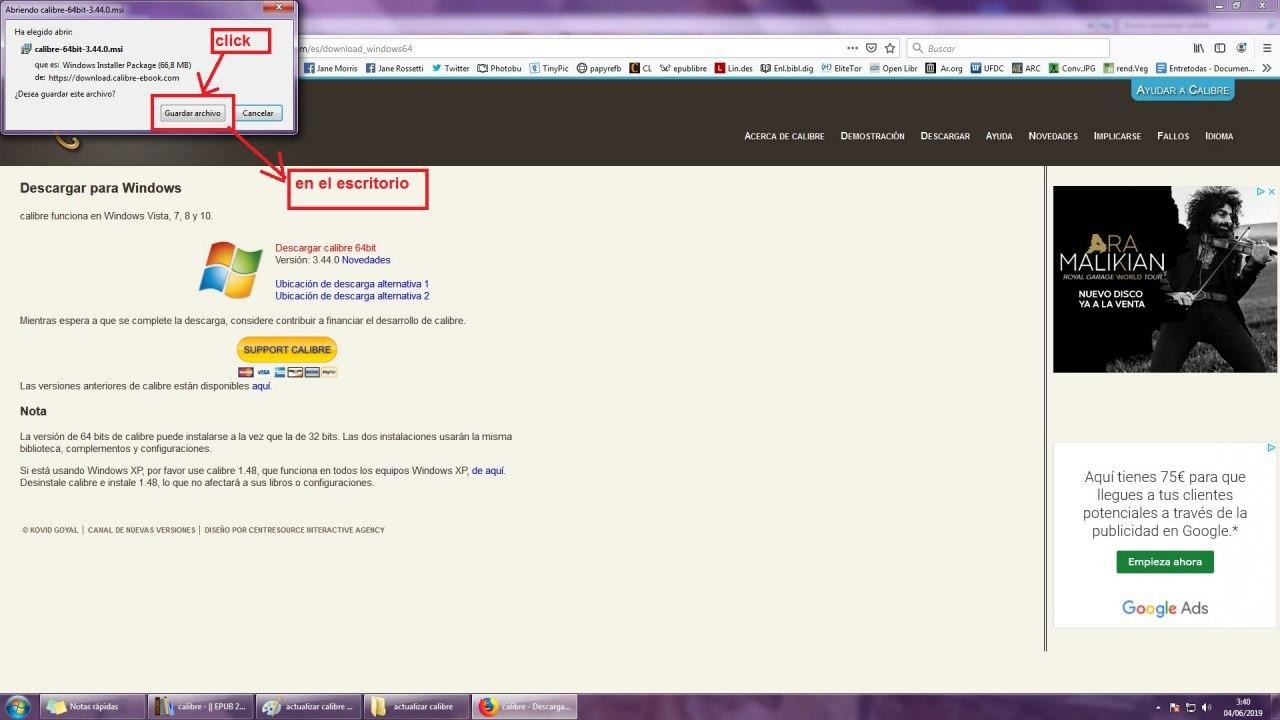
Task: Click Guardar archivo in the download dialog
Action: [193, 113]
